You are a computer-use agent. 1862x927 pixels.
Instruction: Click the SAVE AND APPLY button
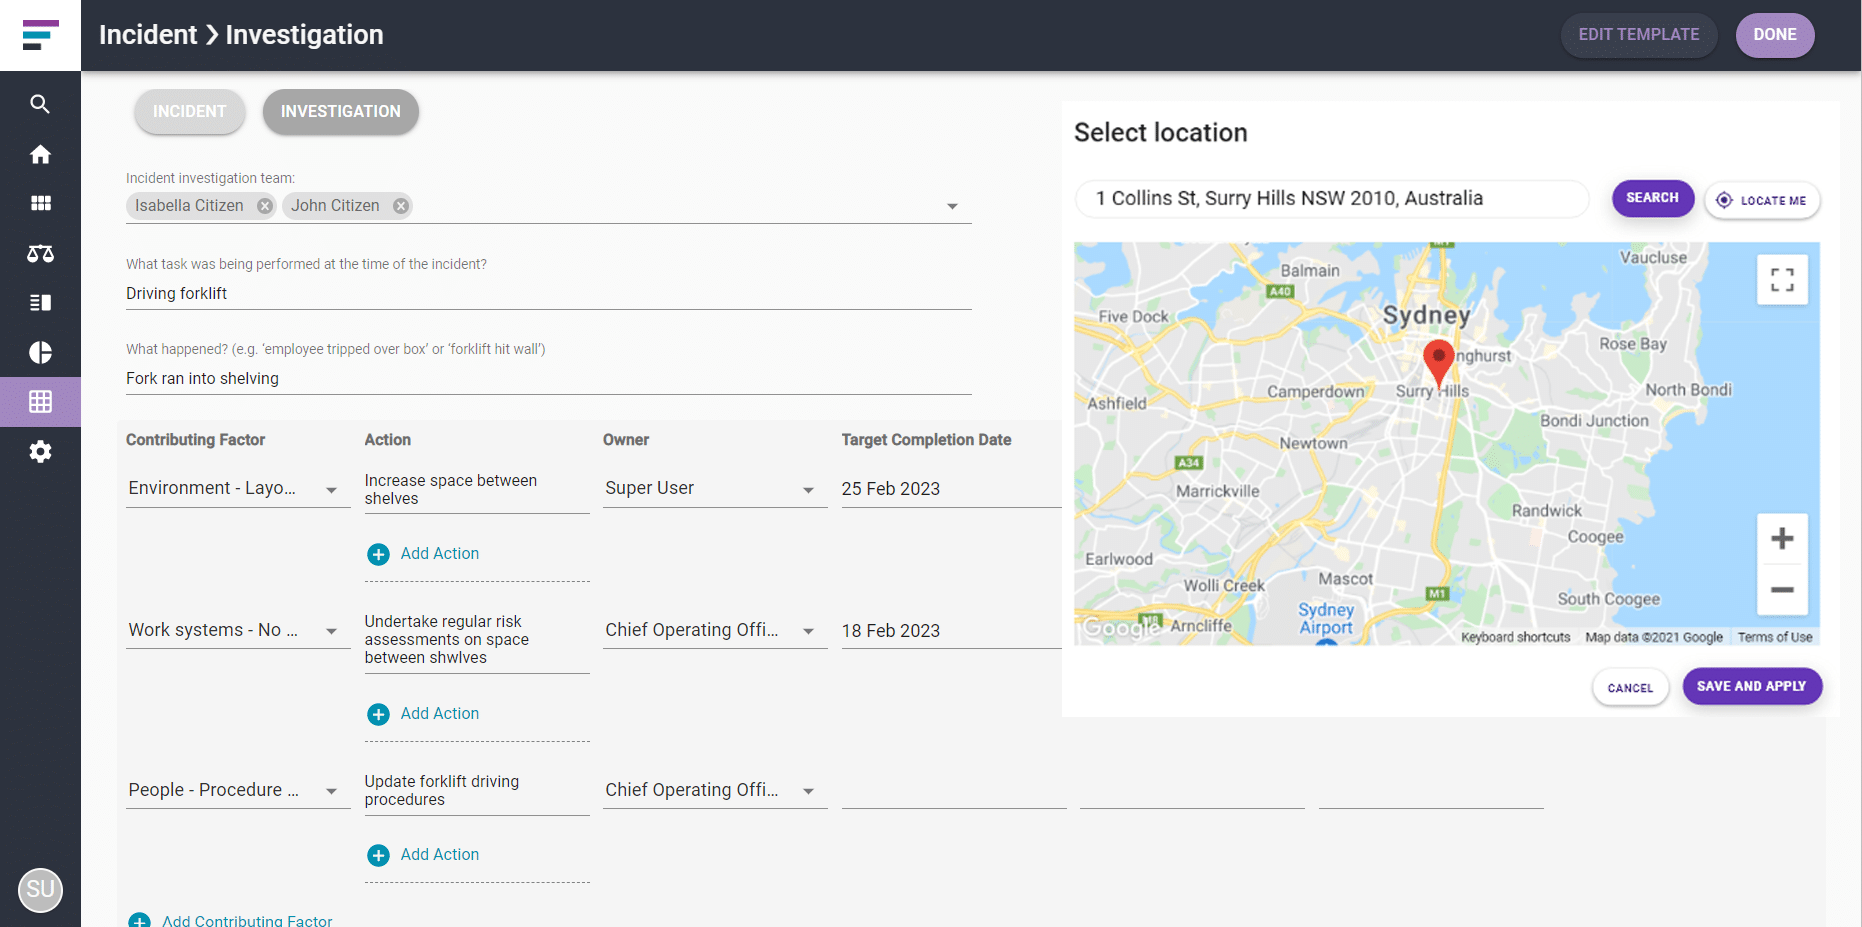[1752, 687]
